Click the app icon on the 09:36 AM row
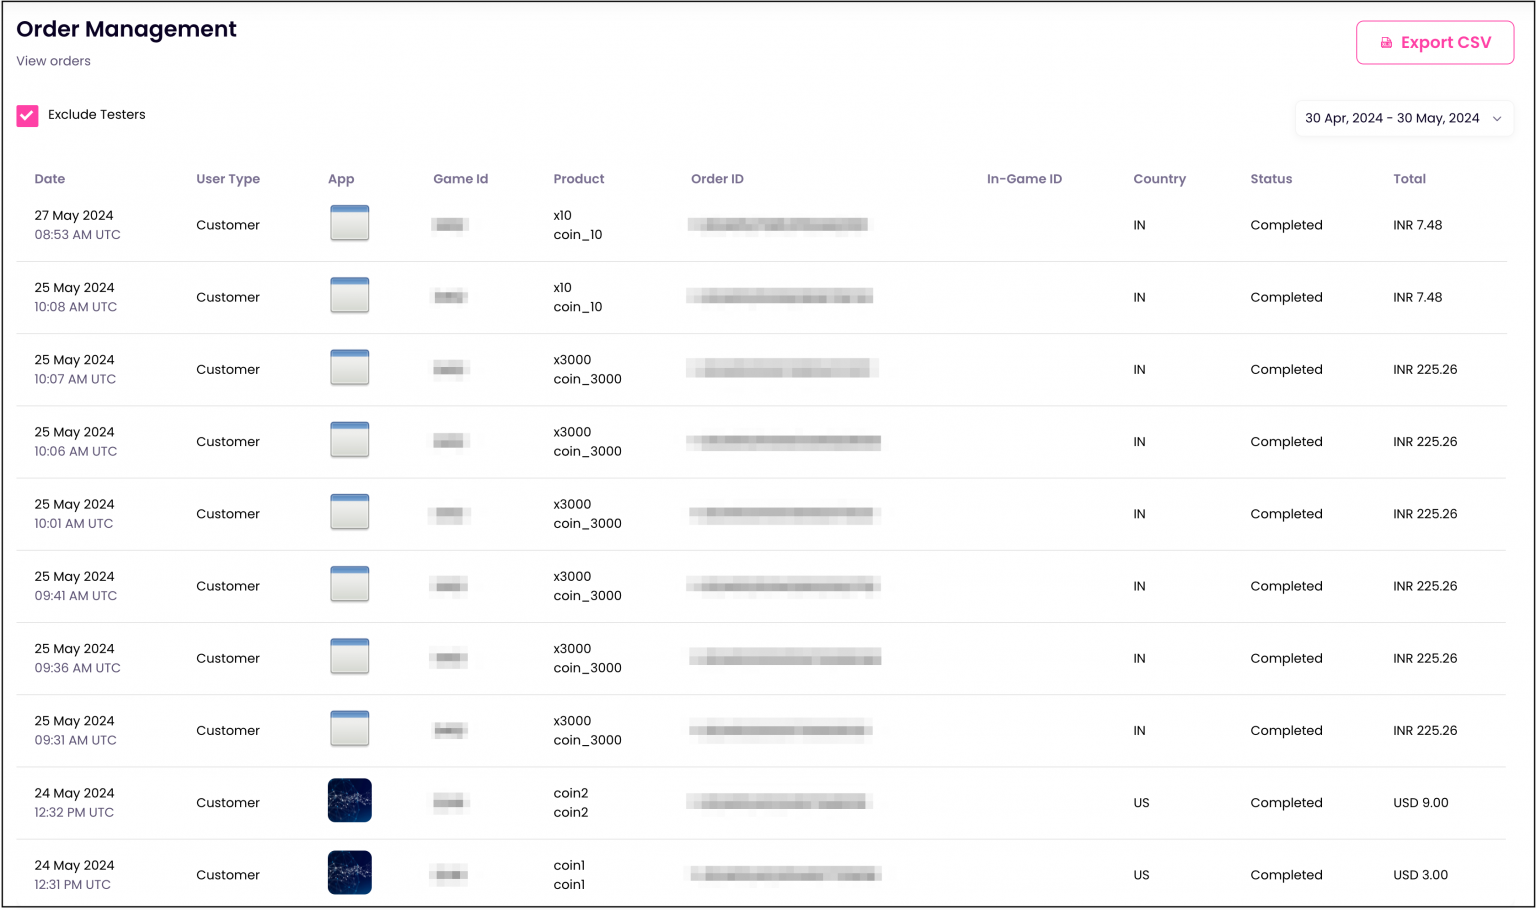Screen dimensions: 1536x910 pyautogui.click(x=349, y=656)
